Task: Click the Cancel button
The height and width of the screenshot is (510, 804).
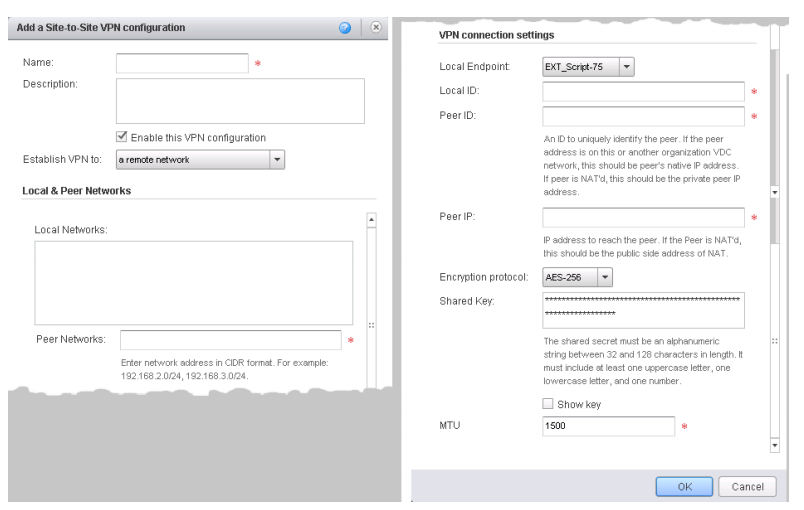Action: [747, 486]
